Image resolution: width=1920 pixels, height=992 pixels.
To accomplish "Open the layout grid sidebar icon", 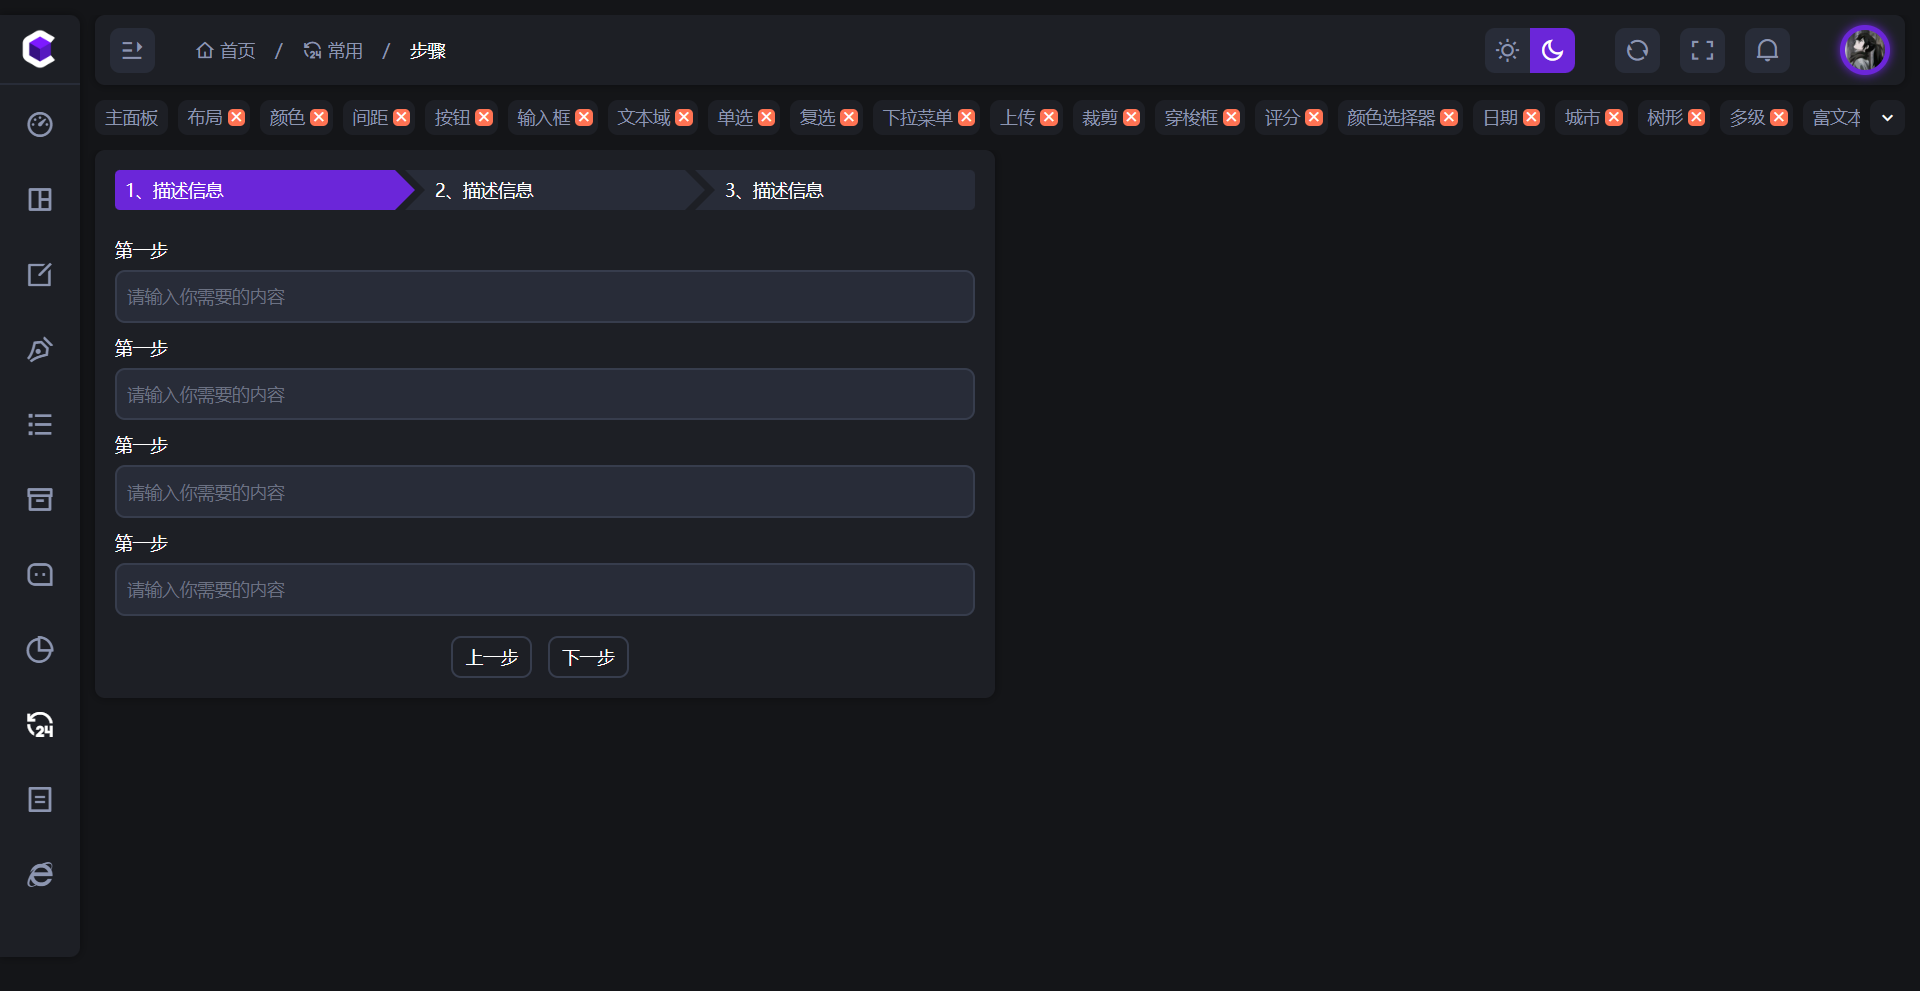I will pos(40,199).
